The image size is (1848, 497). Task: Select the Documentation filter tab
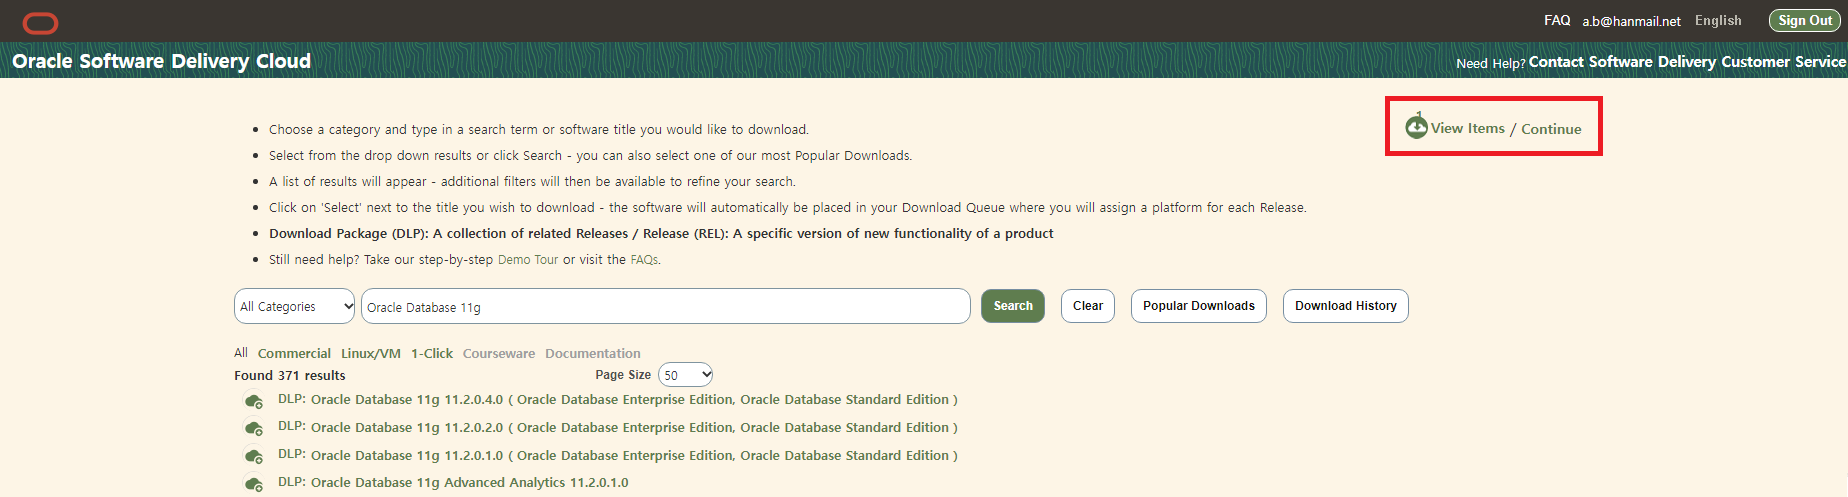point(593,353)
